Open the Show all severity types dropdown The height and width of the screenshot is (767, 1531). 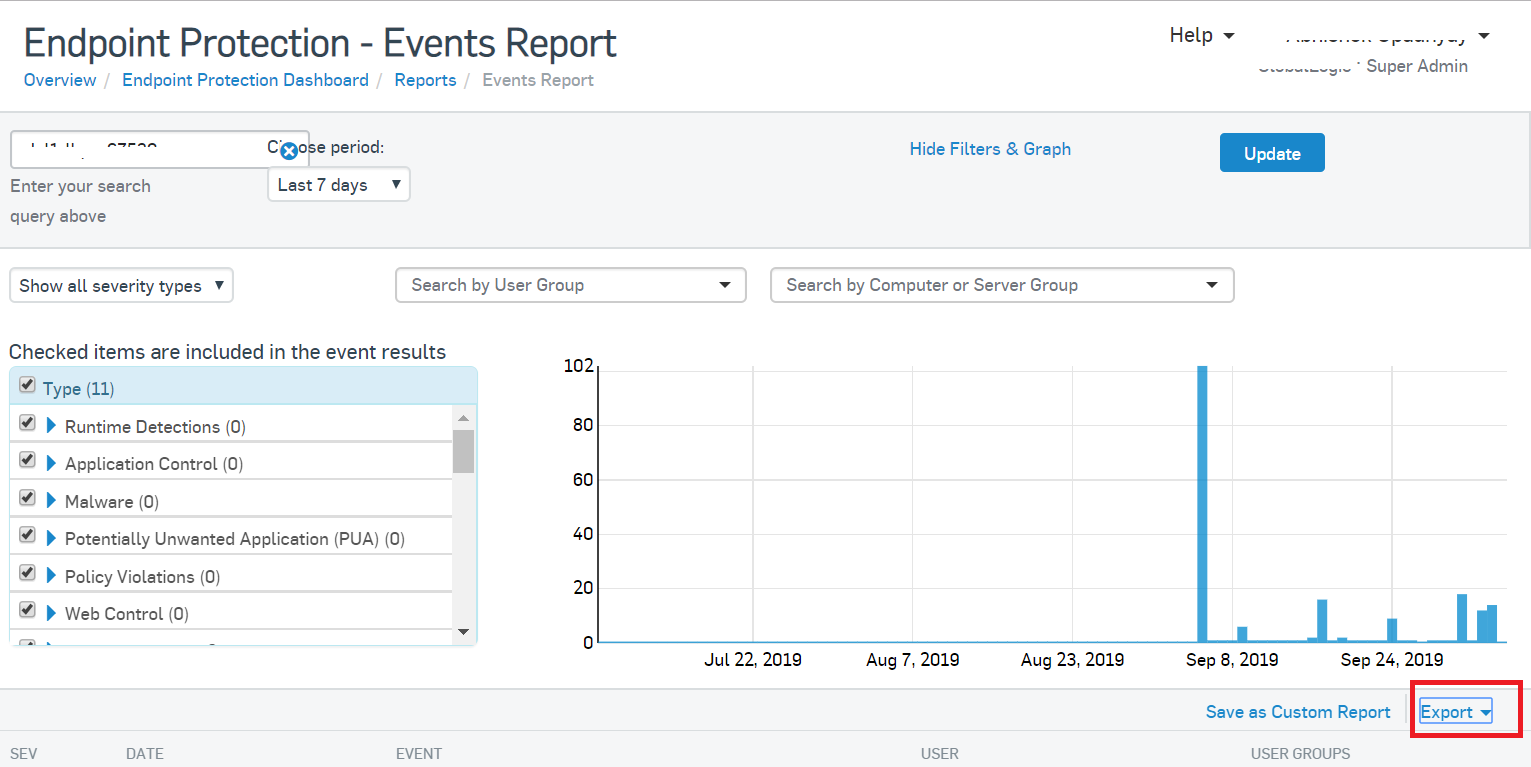pyautogui.click(x=121, y=286)
